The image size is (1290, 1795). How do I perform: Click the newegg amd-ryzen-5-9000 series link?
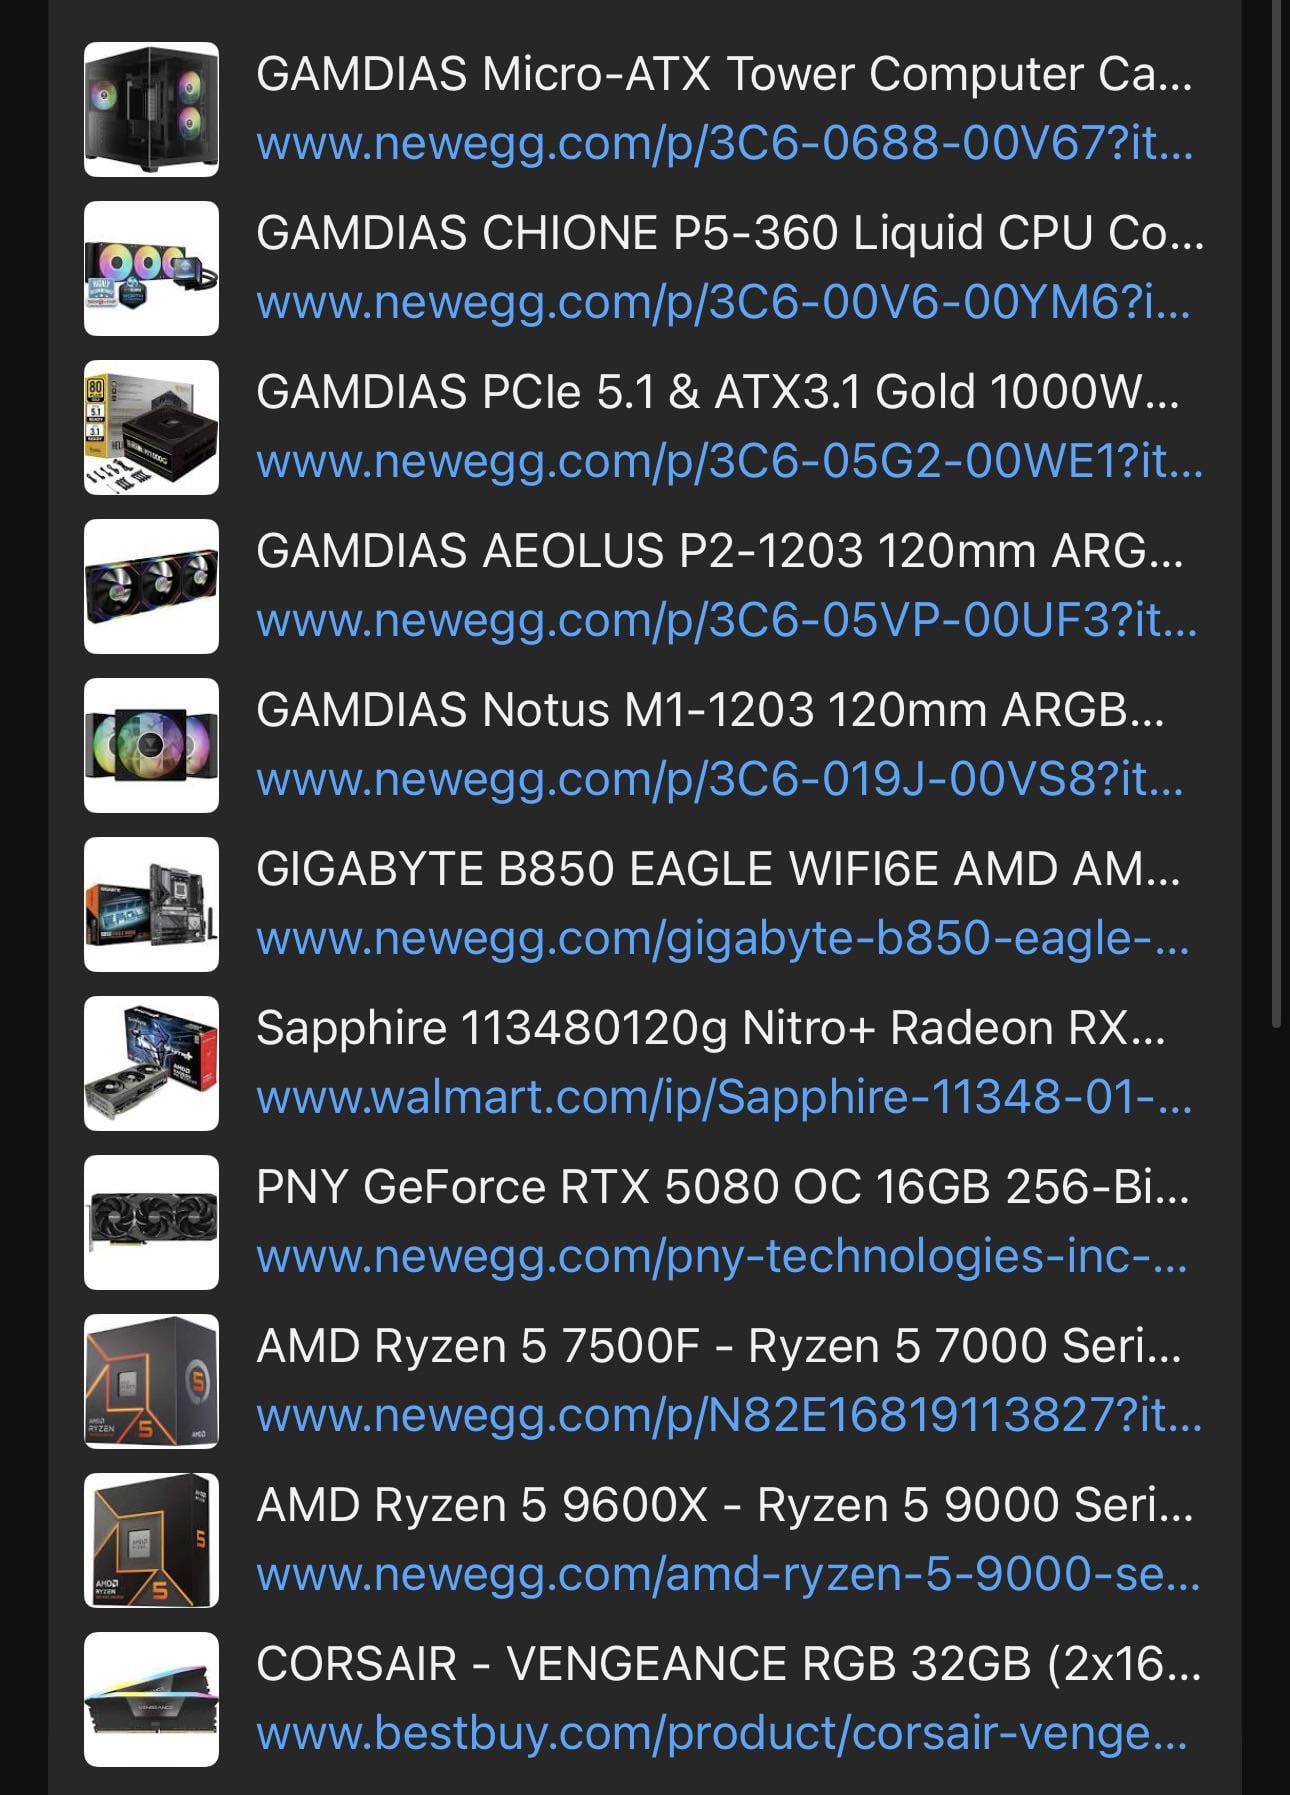coord(727,1575)
